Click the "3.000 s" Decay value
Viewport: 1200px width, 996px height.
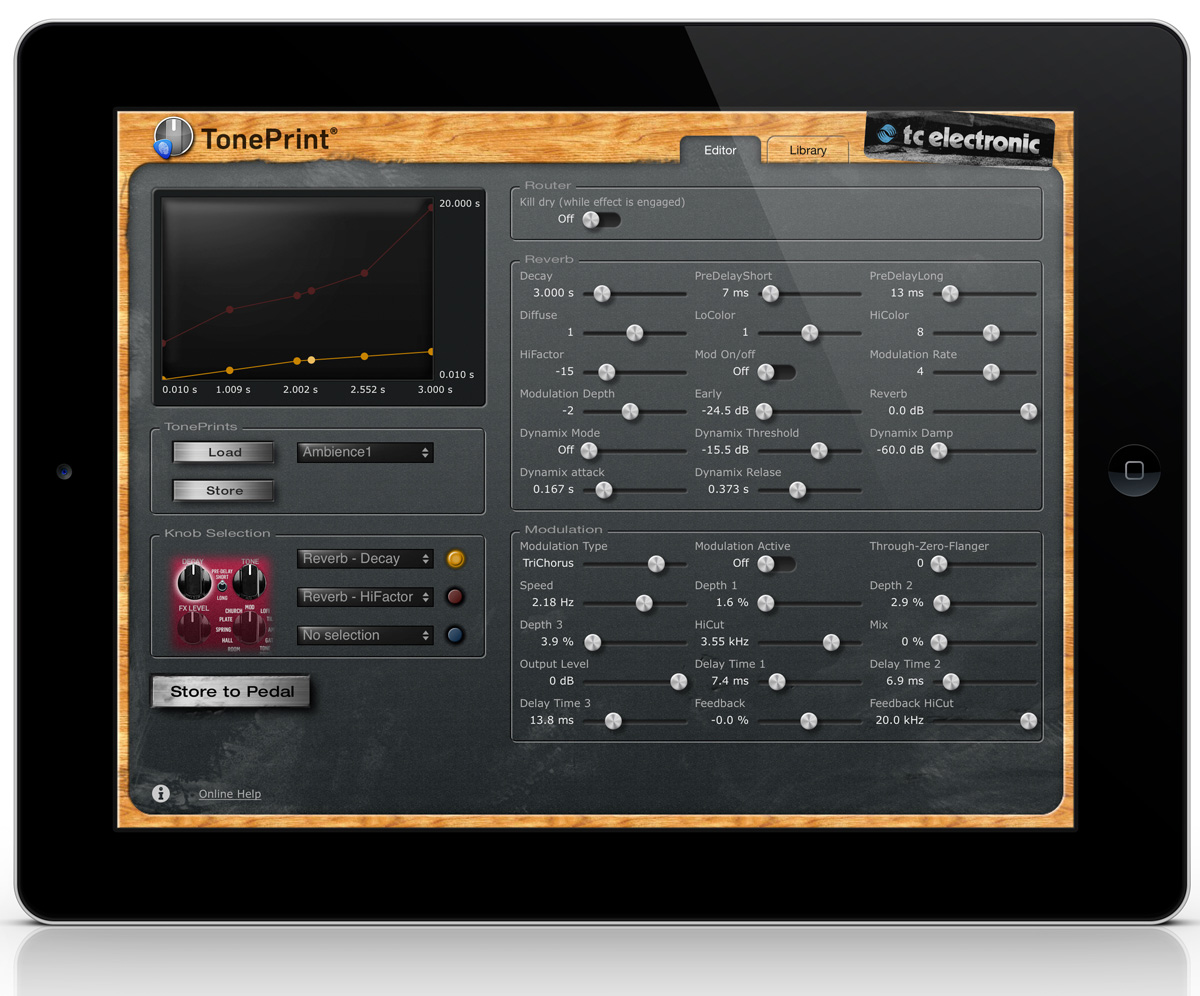(x=553, y=293)
